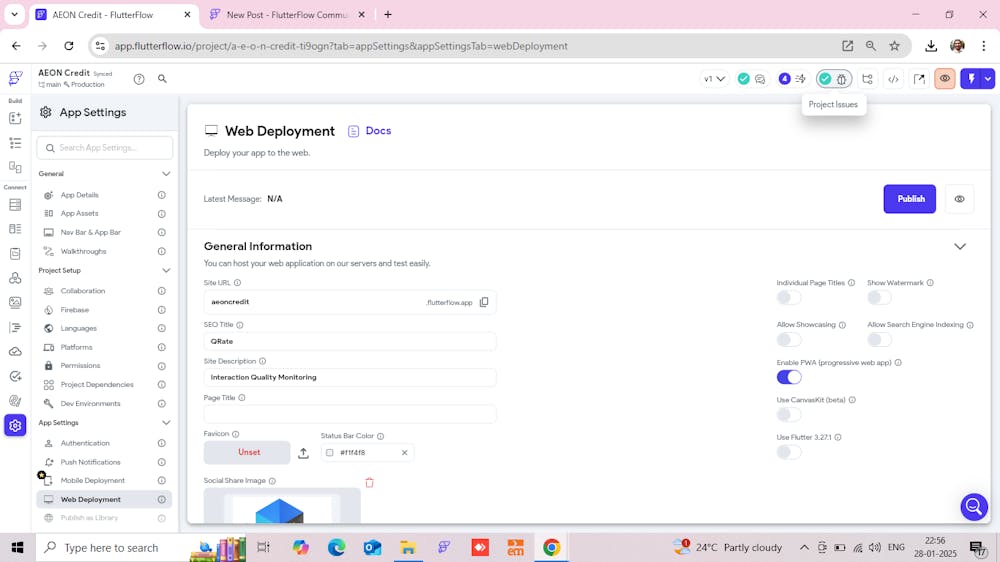Open Project Issues check icon
Viewport: 1000px width, 562px height.
tap(825, 79)
